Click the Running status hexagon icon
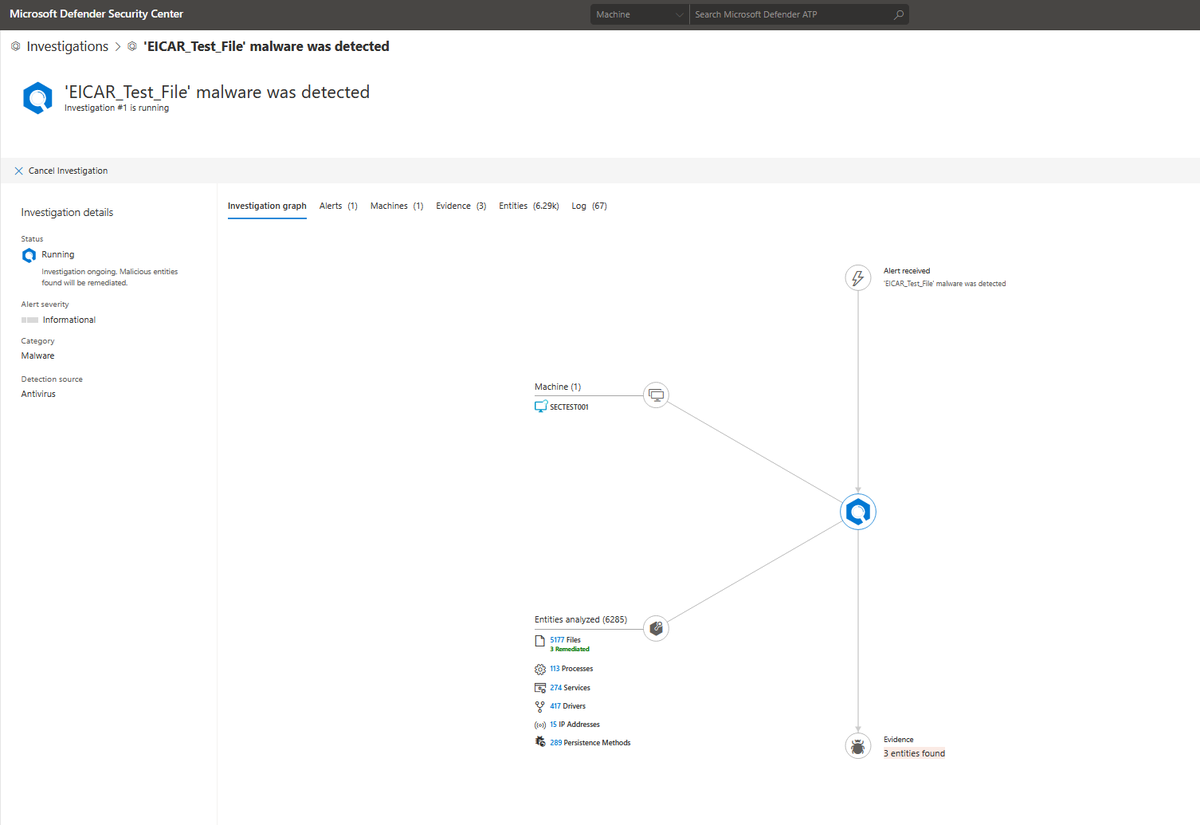1200x825 pixels. pos(28,255)
